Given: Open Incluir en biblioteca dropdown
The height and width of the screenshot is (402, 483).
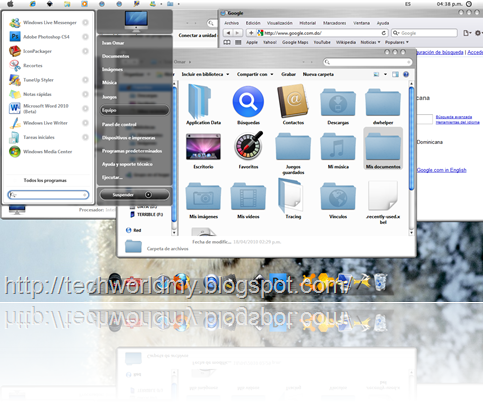Looking at the screenshot, I should (x=205, y=74).
